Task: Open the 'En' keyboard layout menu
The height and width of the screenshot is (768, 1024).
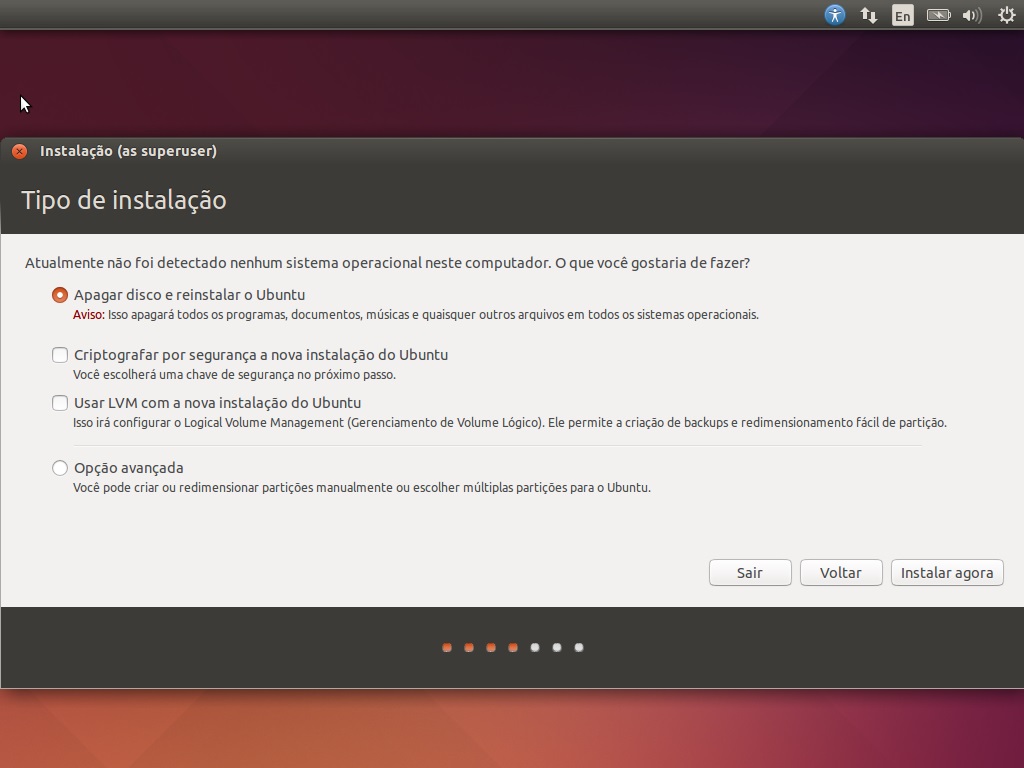Action: [903, 15]
